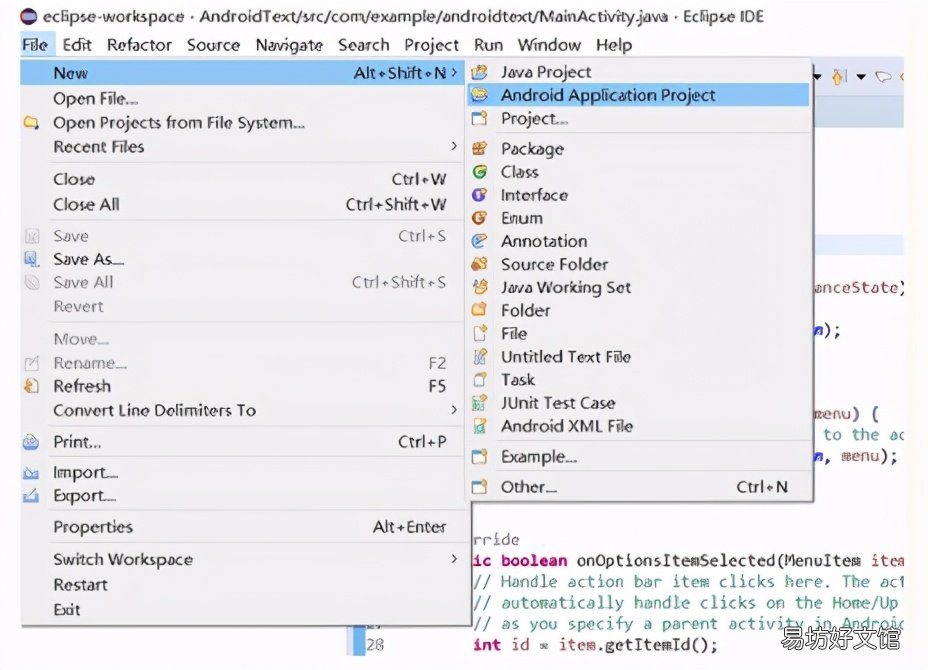The image size is (928, 670).
Task: Select the Package icon in the New submenu
Action: tap(479, 148)
